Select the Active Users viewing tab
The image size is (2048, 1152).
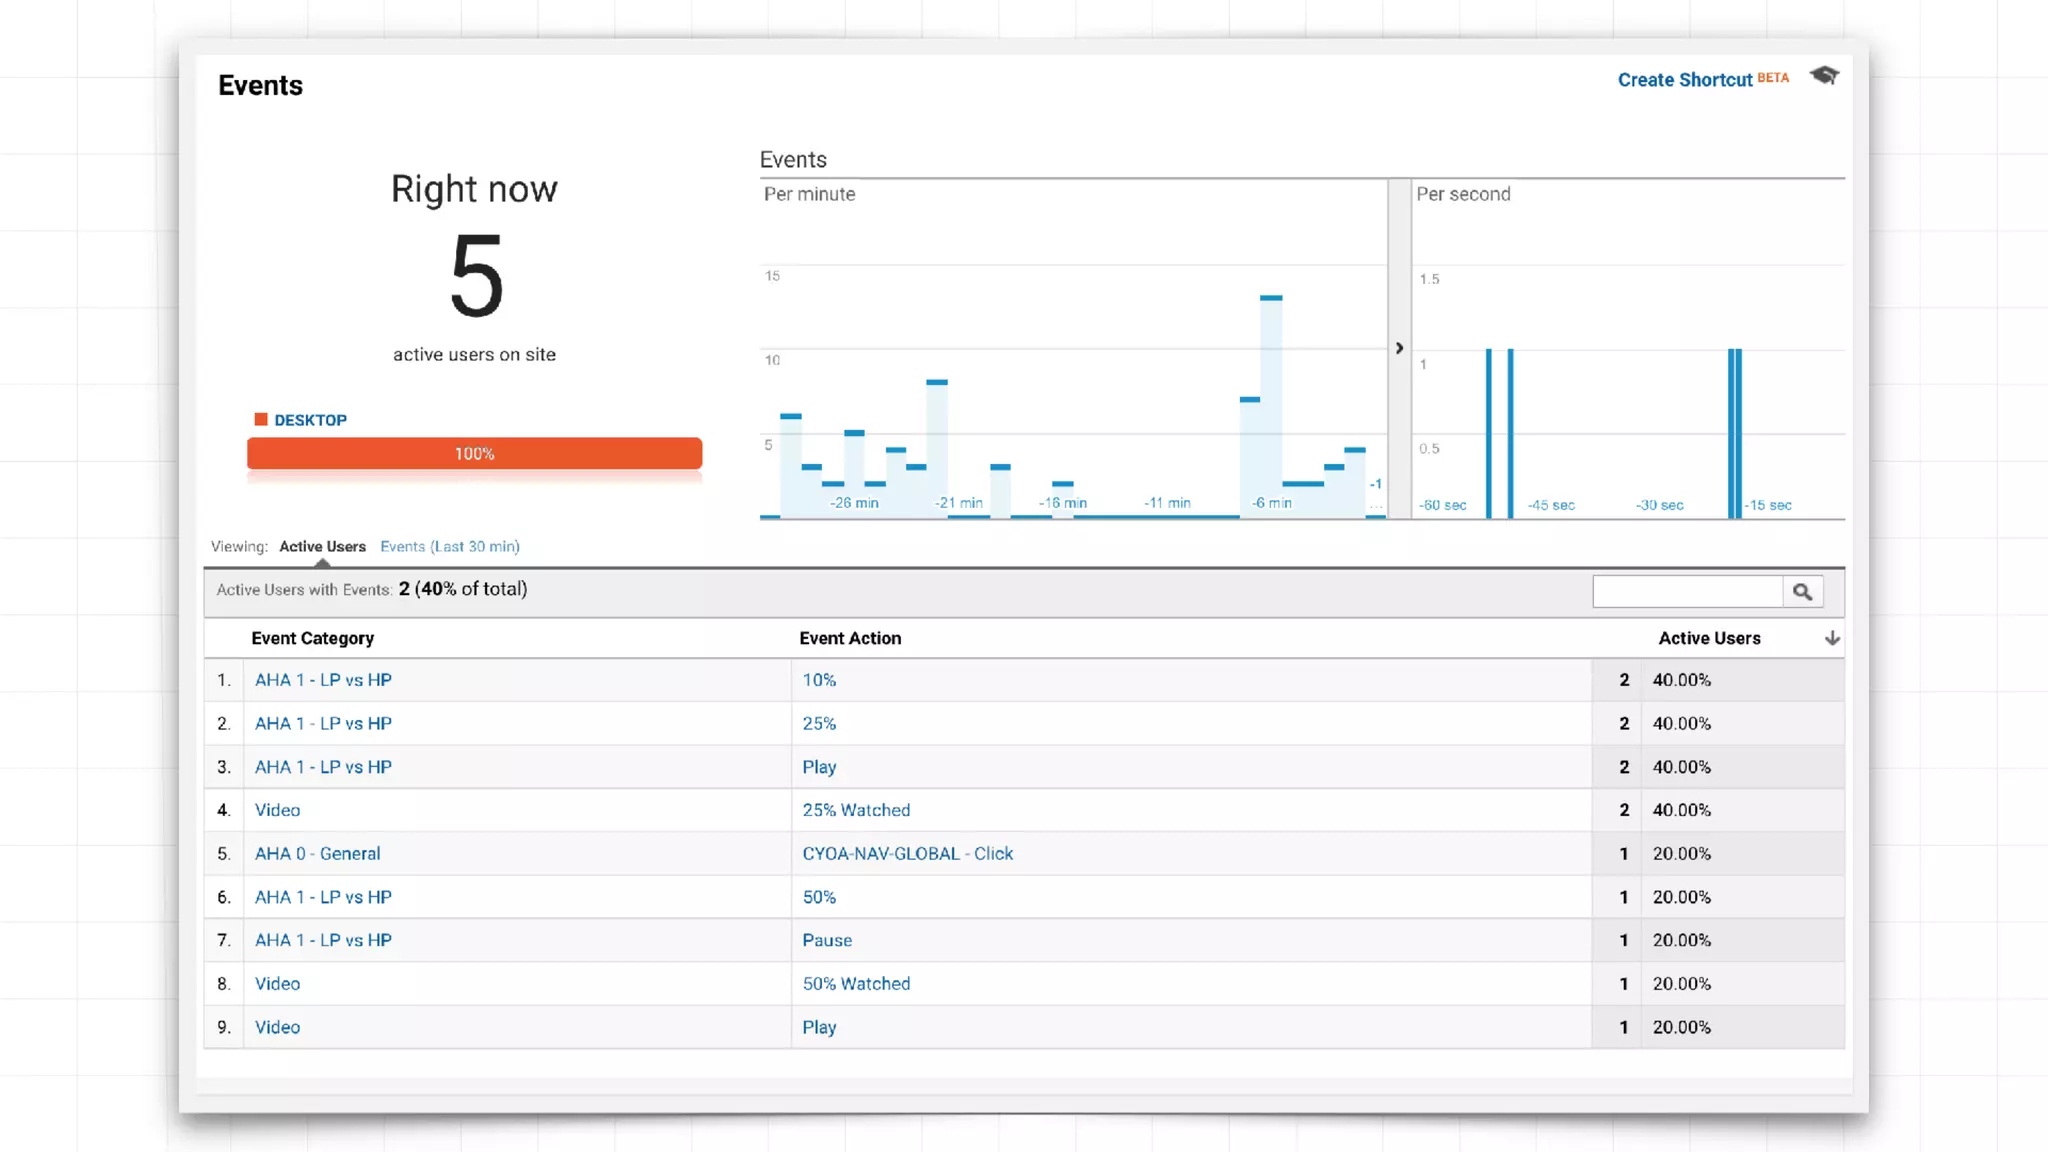coord(322,547)
